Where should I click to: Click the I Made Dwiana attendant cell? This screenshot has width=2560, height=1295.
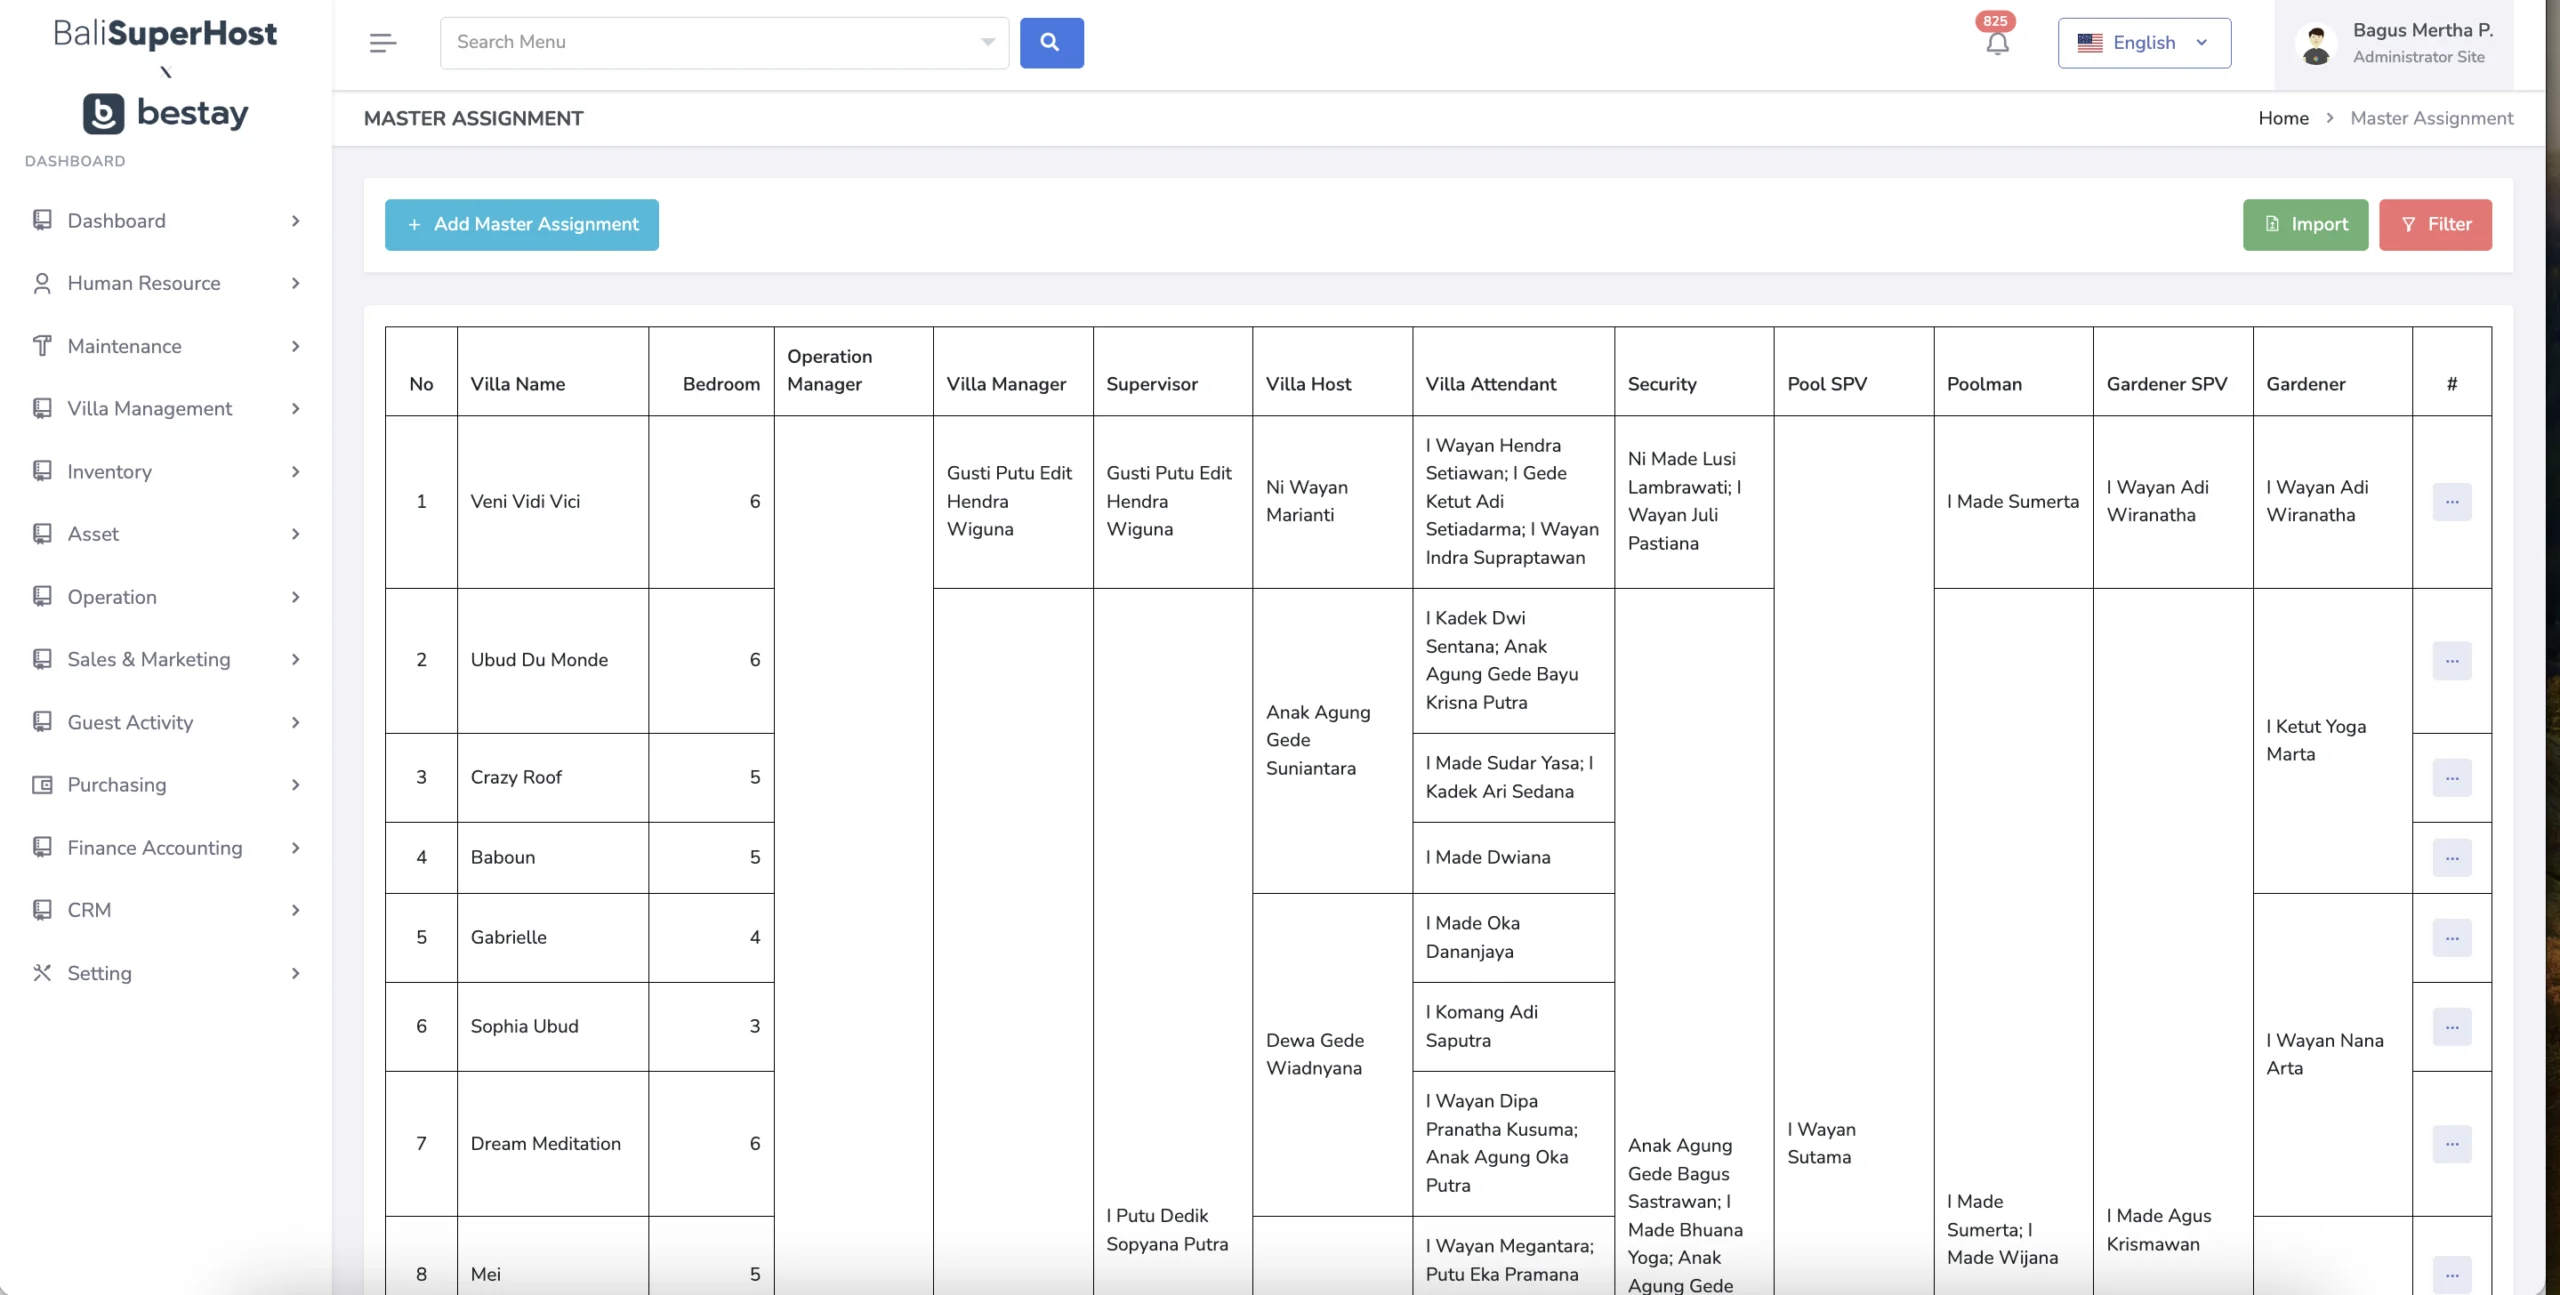click(x=1513, y=857)
